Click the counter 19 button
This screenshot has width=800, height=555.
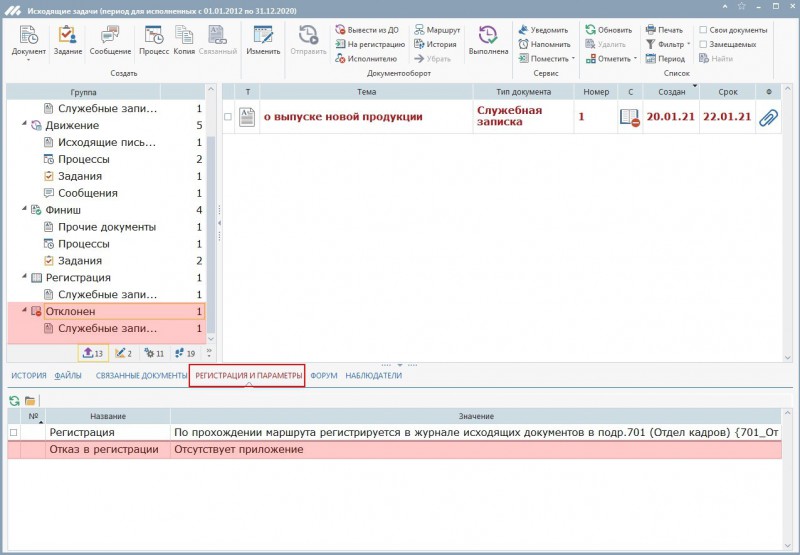185,353
